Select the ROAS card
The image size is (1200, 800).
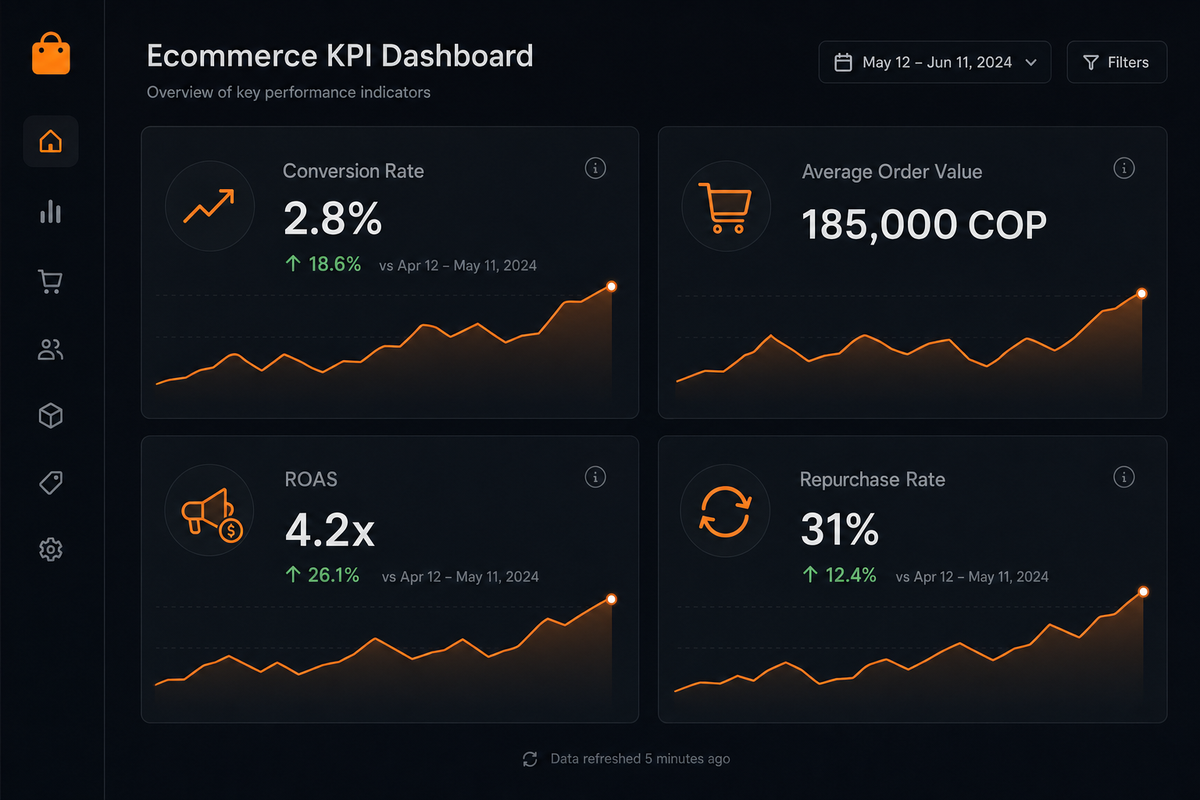tap(390, 578)
